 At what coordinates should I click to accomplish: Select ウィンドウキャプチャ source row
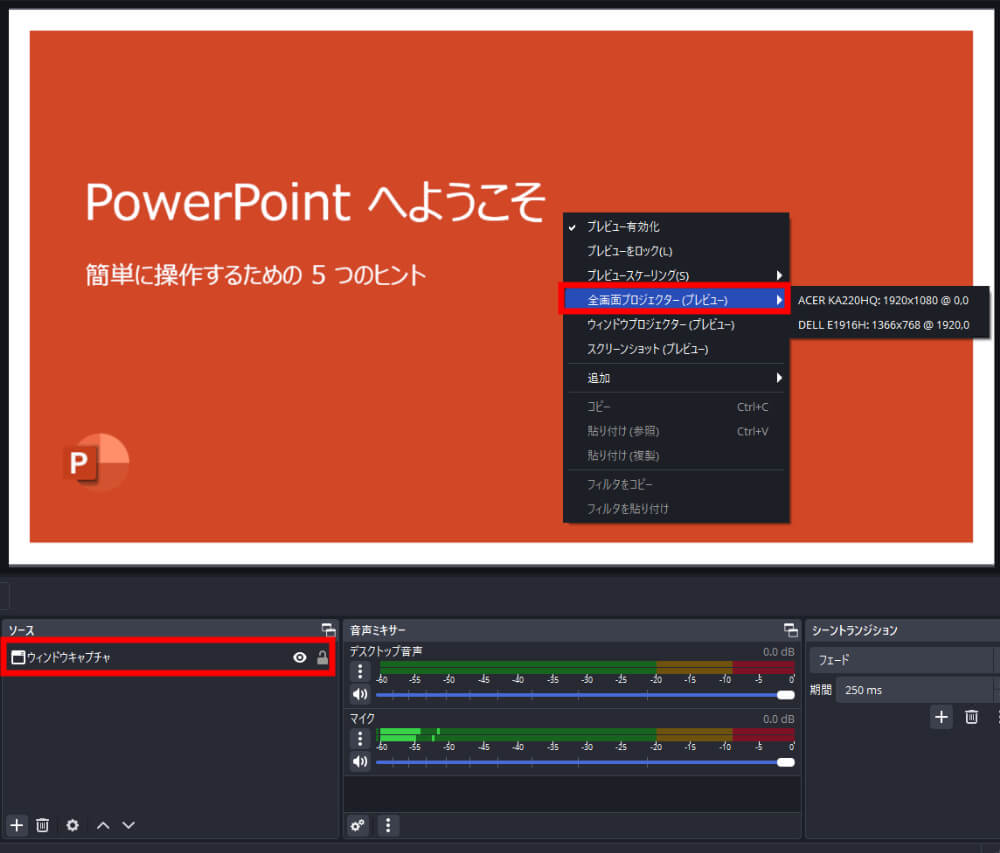(x=170, y=657)
